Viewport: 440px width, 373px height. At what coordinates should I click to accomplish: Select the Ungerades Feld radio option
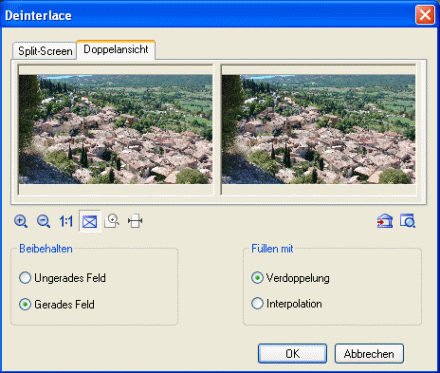point(63,278)
